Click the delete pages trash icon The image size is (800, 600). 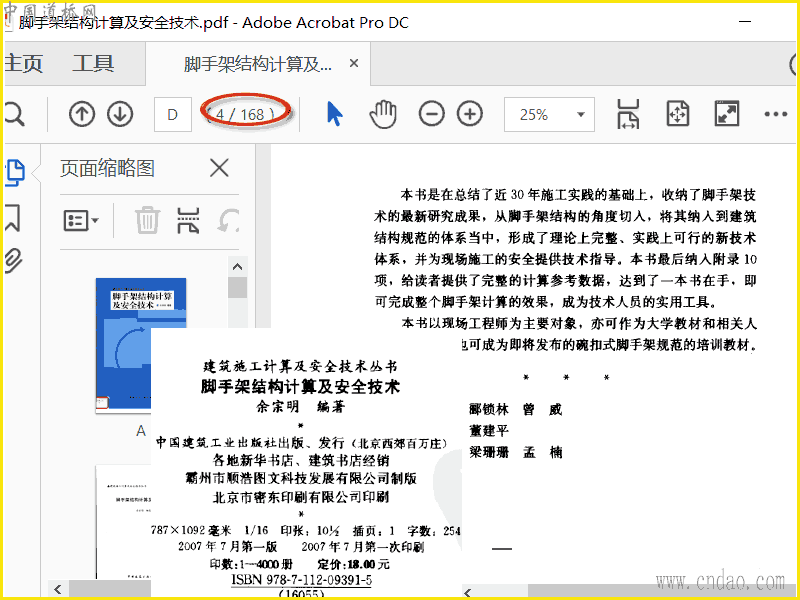coord(147,220)
